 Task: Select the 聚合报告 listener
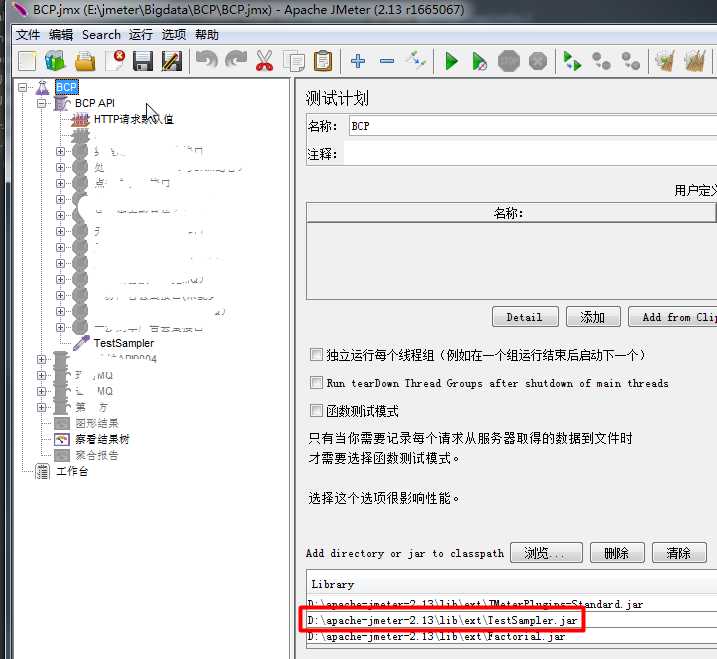[x=96, y=455]
